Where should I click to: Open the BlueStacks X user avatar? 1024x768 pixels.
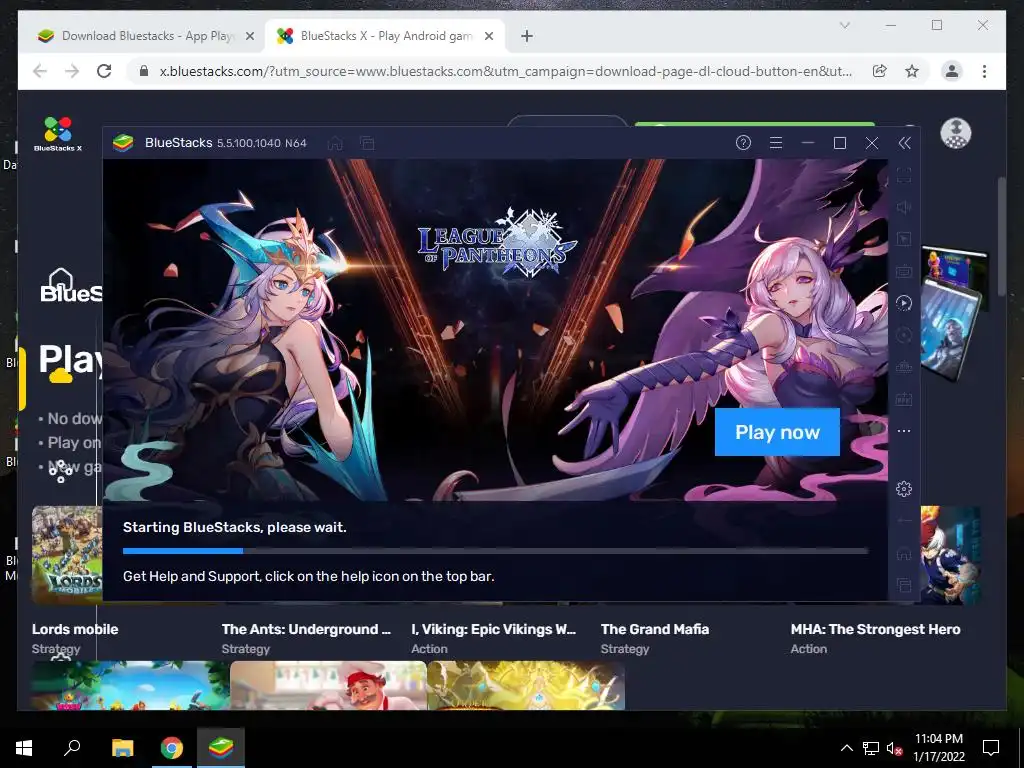click(955, 133)
